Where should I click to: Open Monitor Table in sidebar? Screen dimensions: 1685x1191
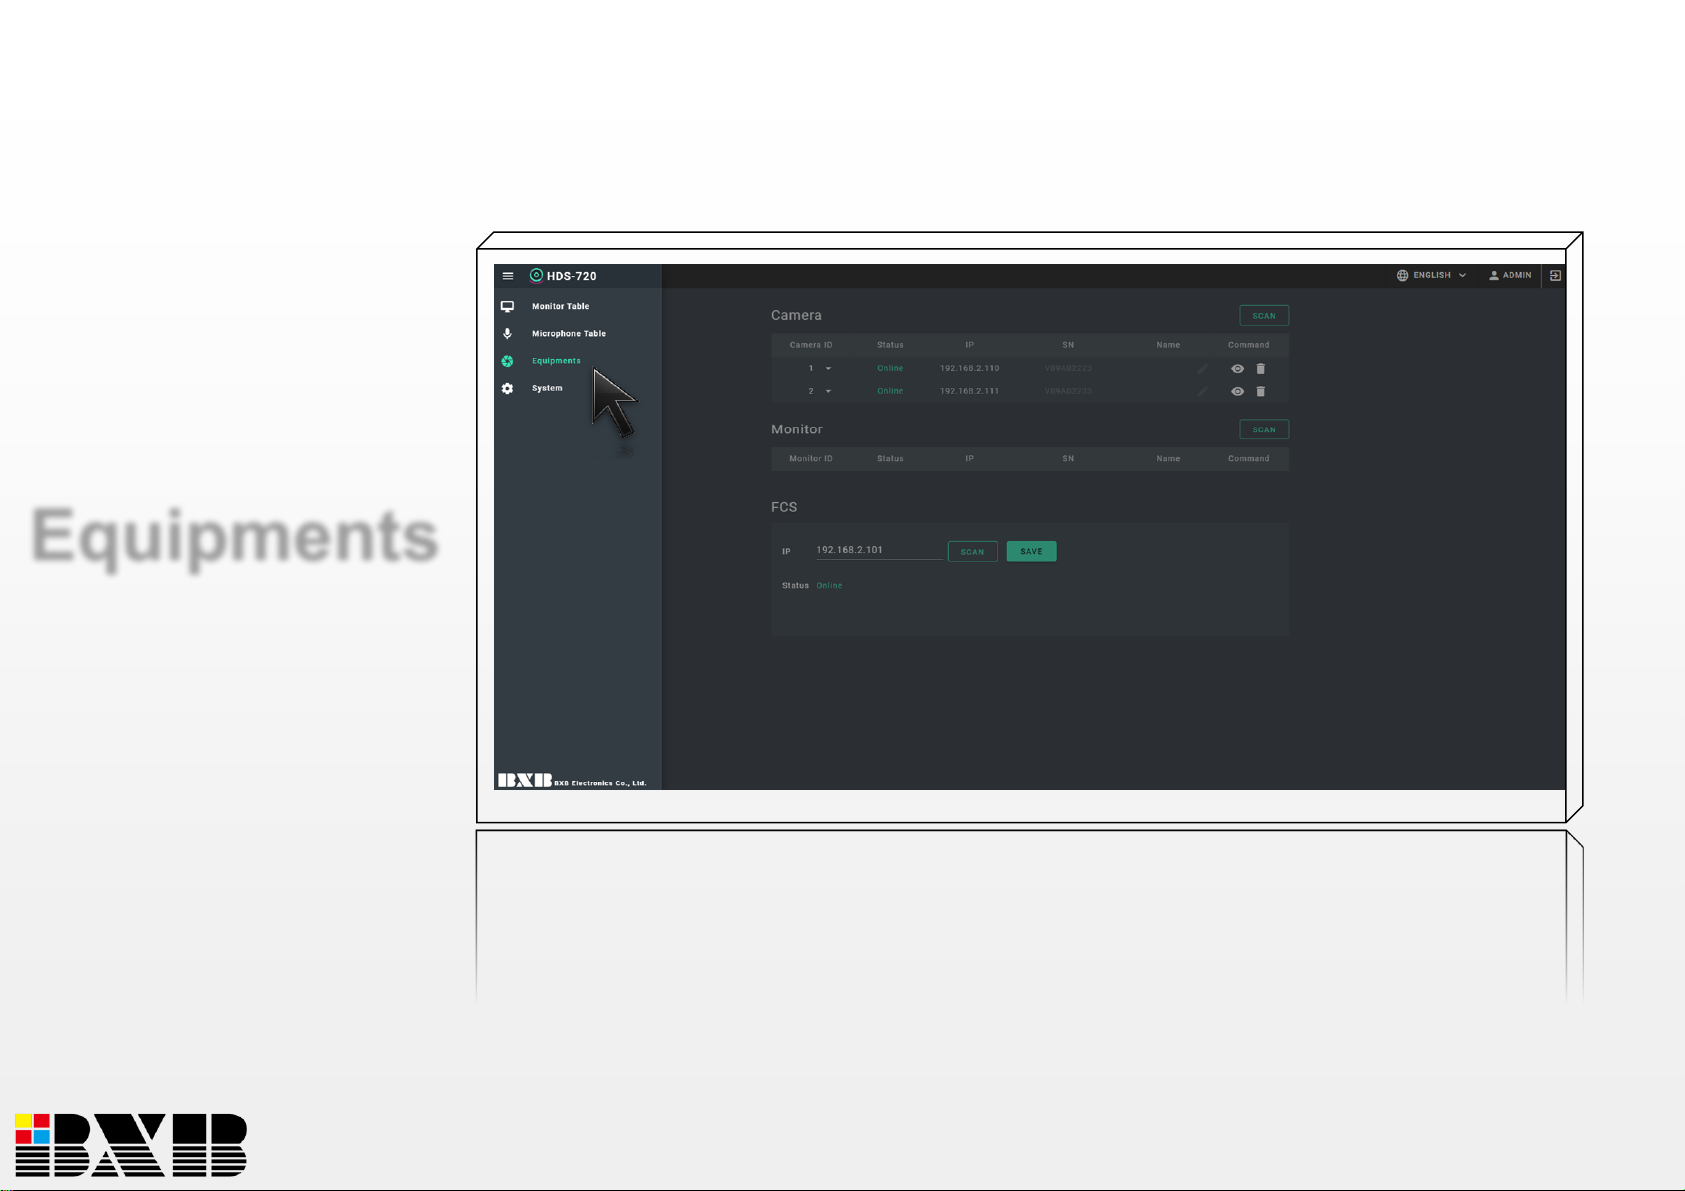[560, 307]
